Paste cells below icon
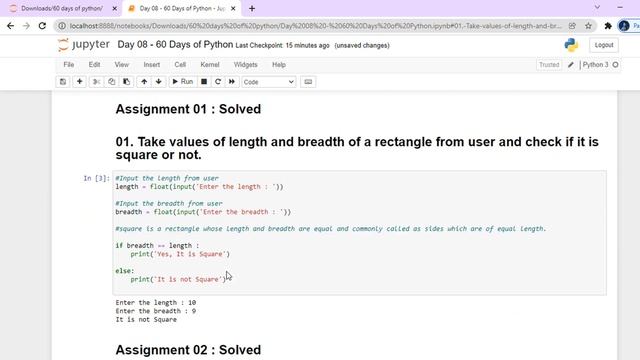Viewport: 640px width, 360px height. point(127,82)
